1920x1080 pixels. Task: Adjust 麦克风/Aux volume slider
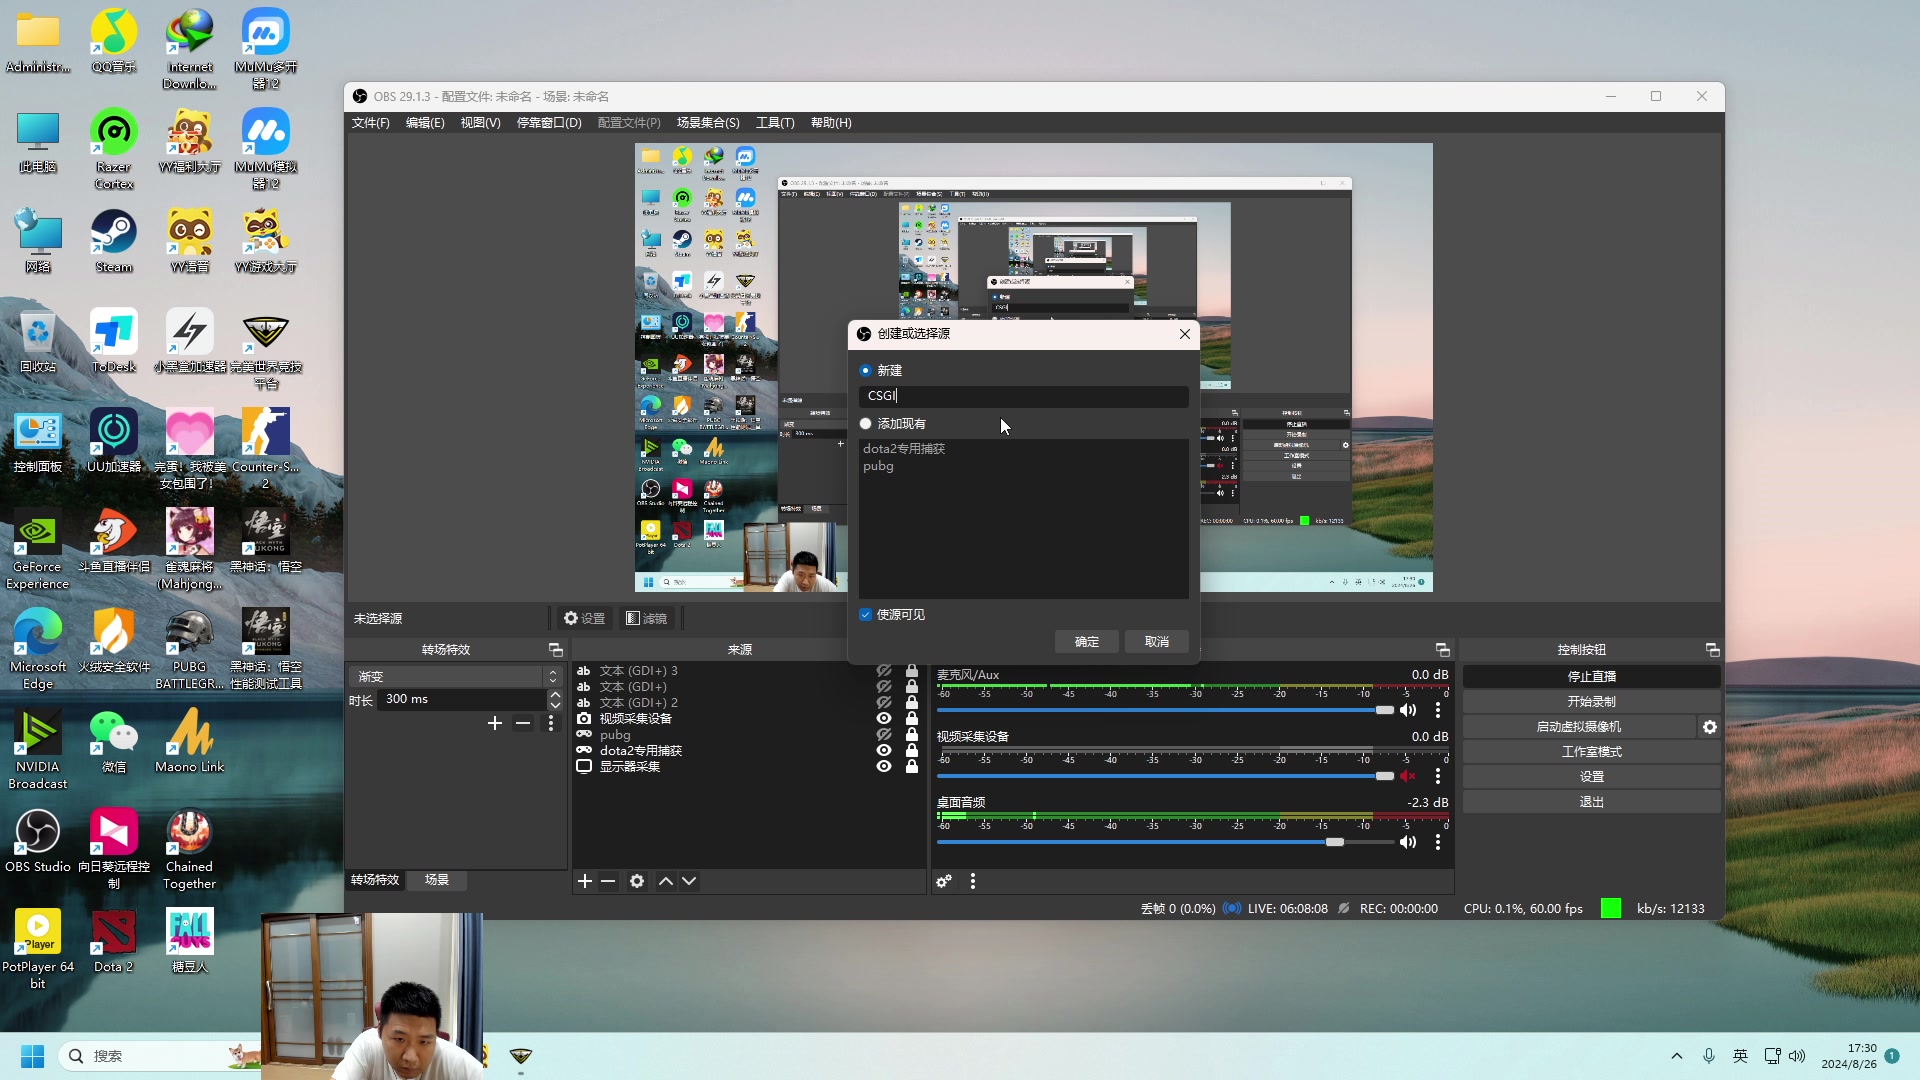1165,710
